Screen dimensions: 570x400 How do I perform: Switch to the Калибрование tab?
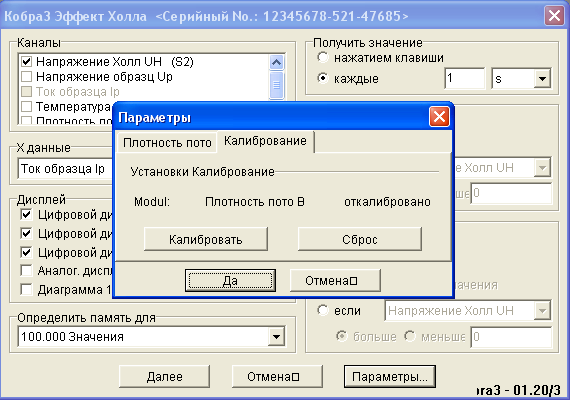click(265, 141)
